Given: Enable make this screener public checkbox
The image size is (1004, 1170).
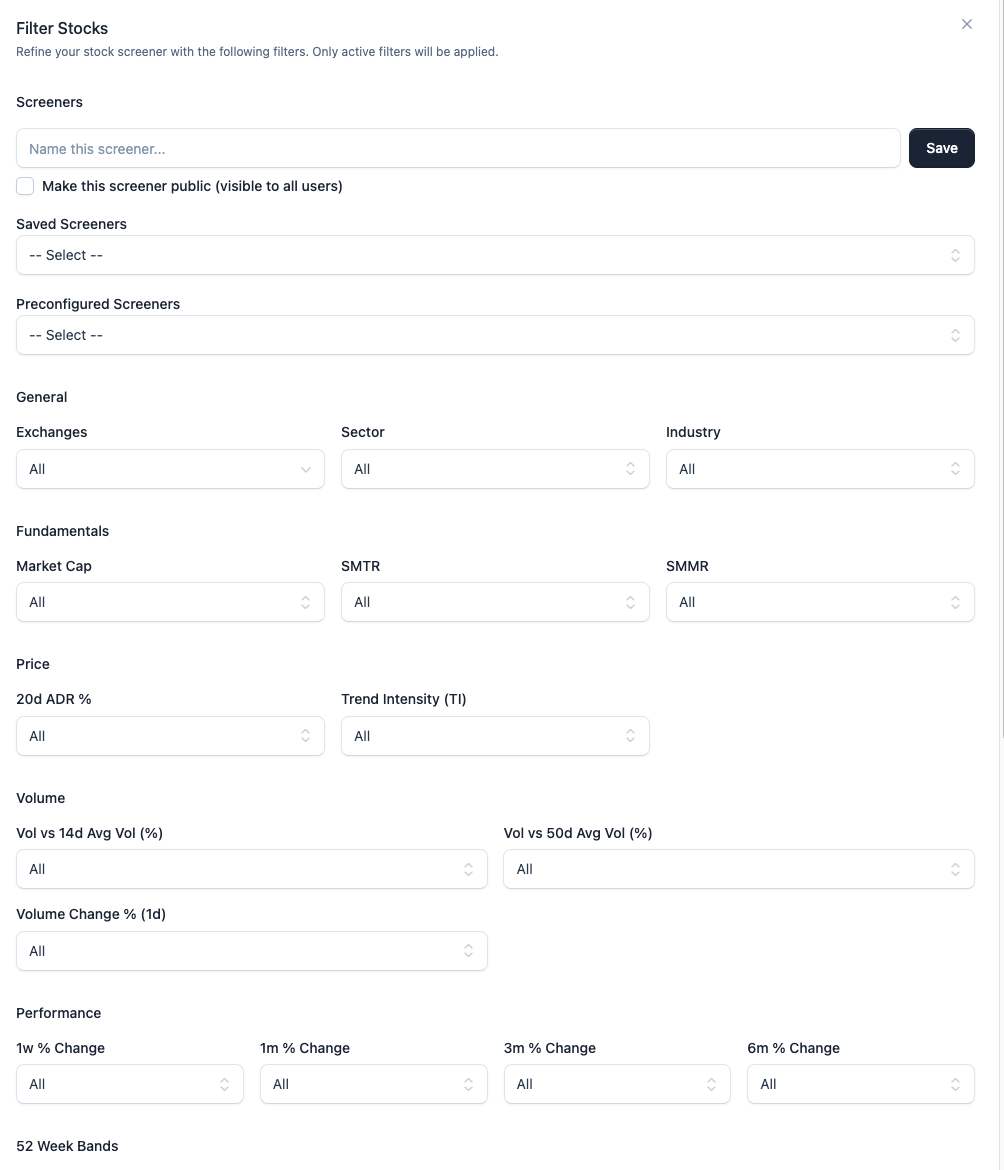Looking at the screenshot, I should pyautogui.click(x=25, y=186).
